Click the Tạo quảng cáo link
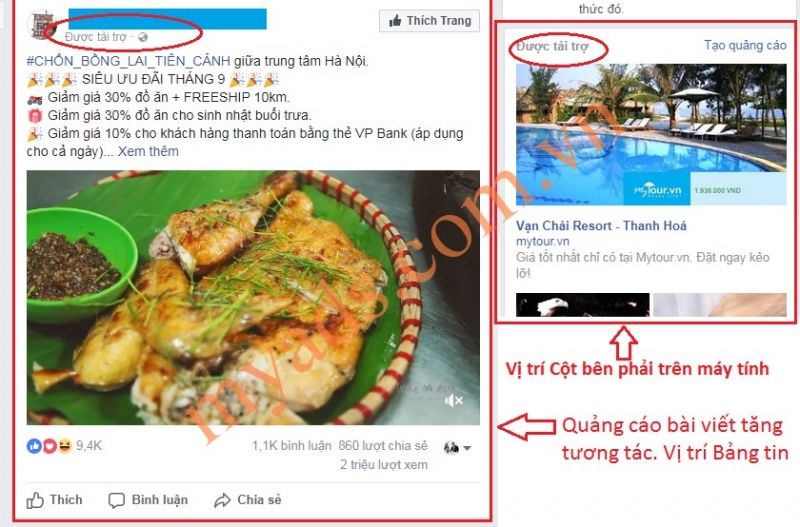 coord(745,45)
